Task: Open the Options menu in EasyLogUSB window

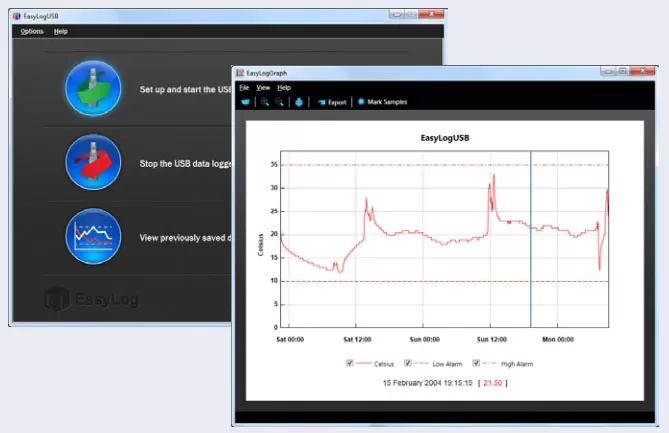Action: click(32, 31)
